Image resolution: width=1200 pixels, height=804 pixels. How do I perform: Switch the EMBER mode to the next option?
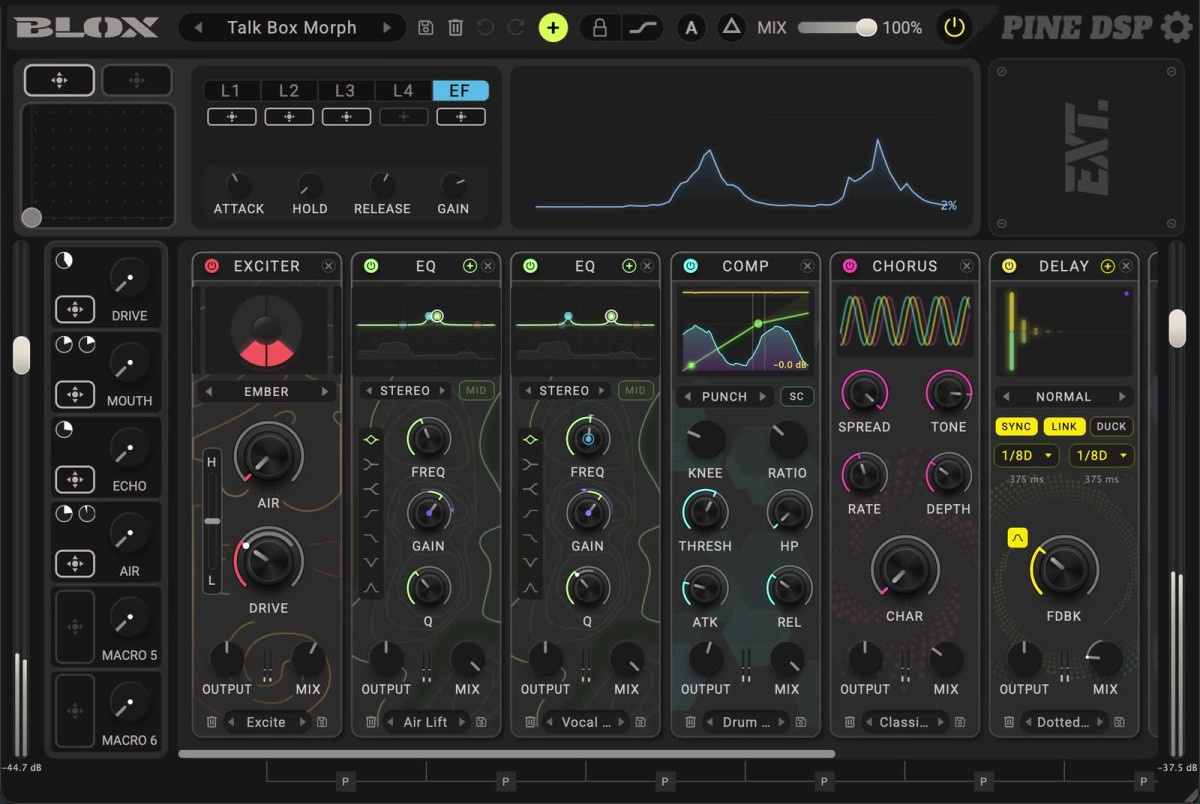pos(324,392)
